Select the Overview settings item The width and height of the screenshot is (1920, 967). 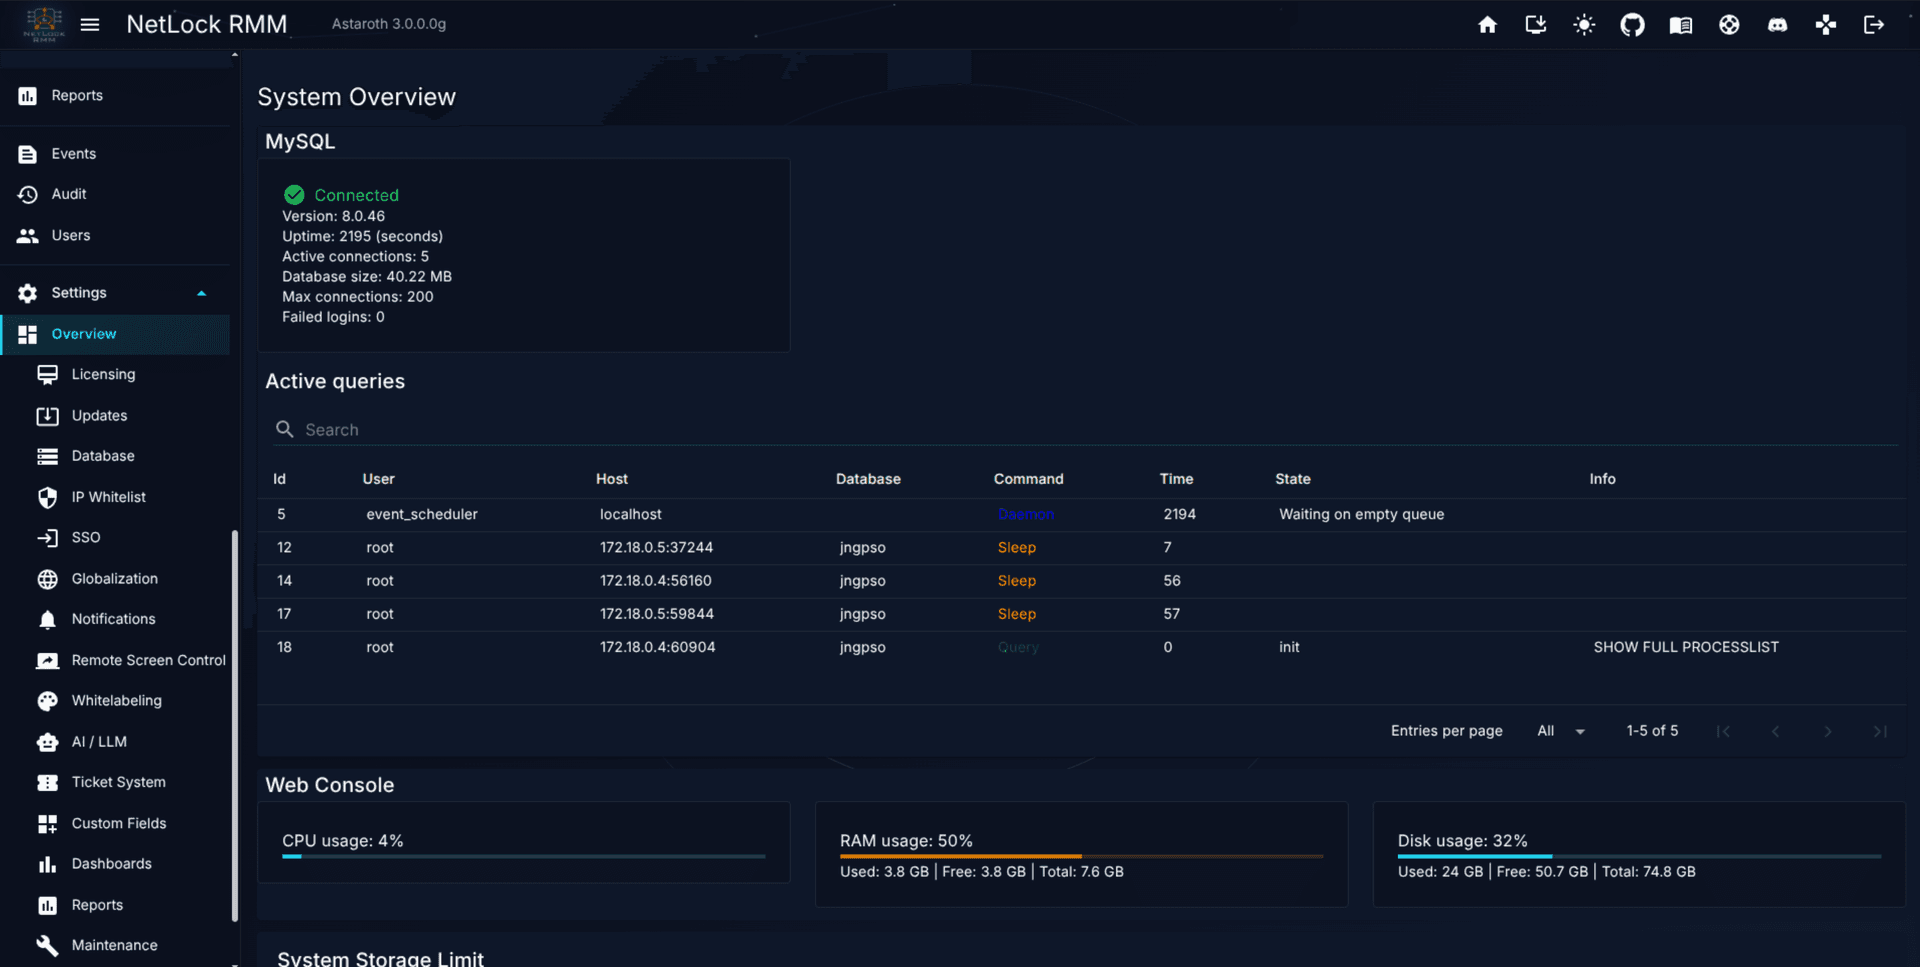pyautogui.click(x=115, y=334)
